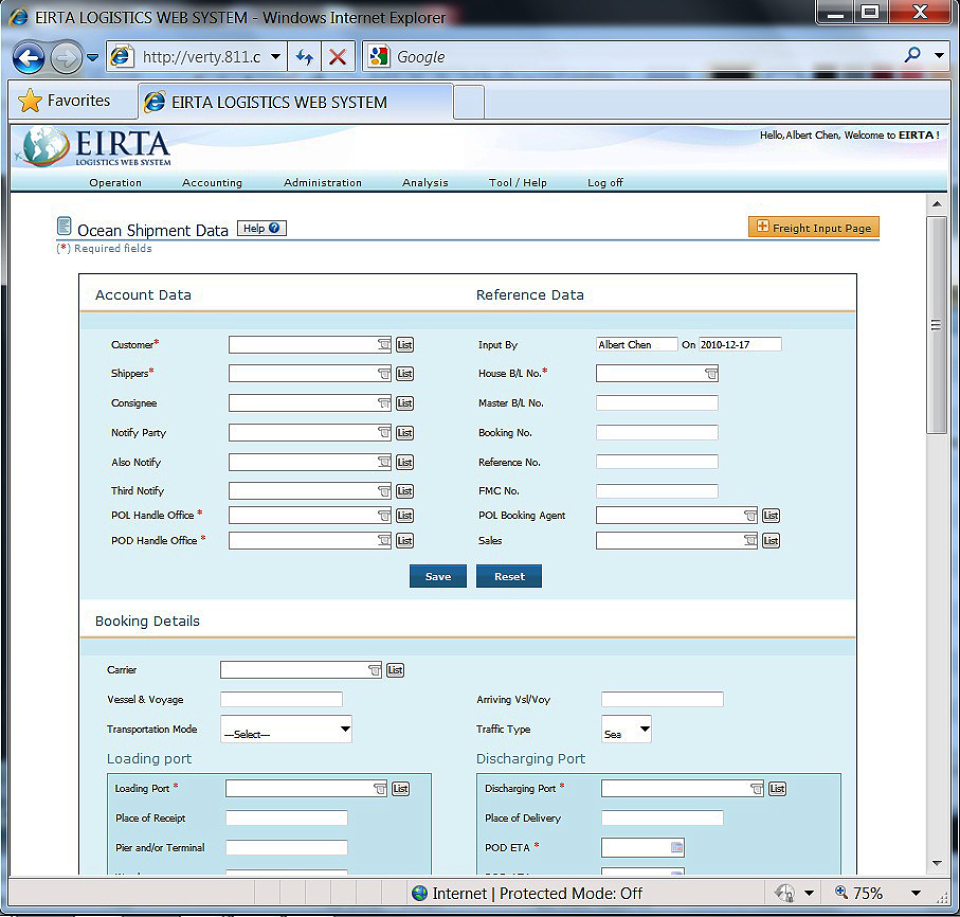Focus the Arriving Vsl/Voy input field
Viewport: 960px width, 917px height.
point(662,699)
